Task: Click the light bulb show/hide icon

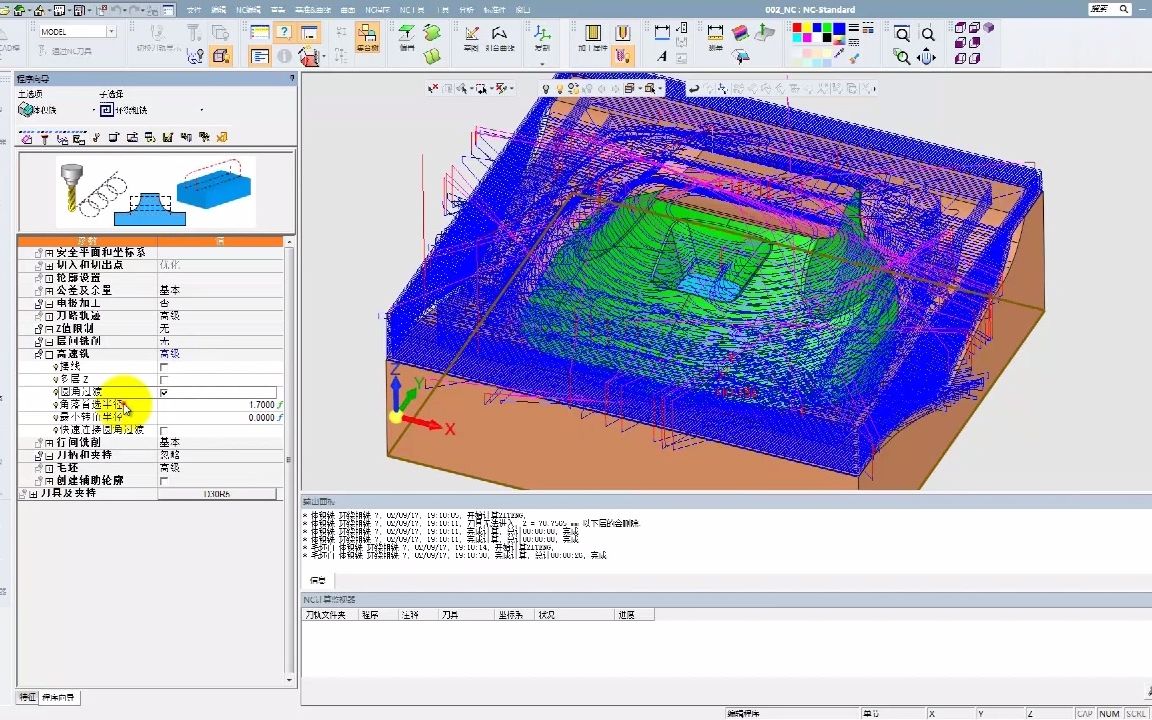Action: pos(546,88)
